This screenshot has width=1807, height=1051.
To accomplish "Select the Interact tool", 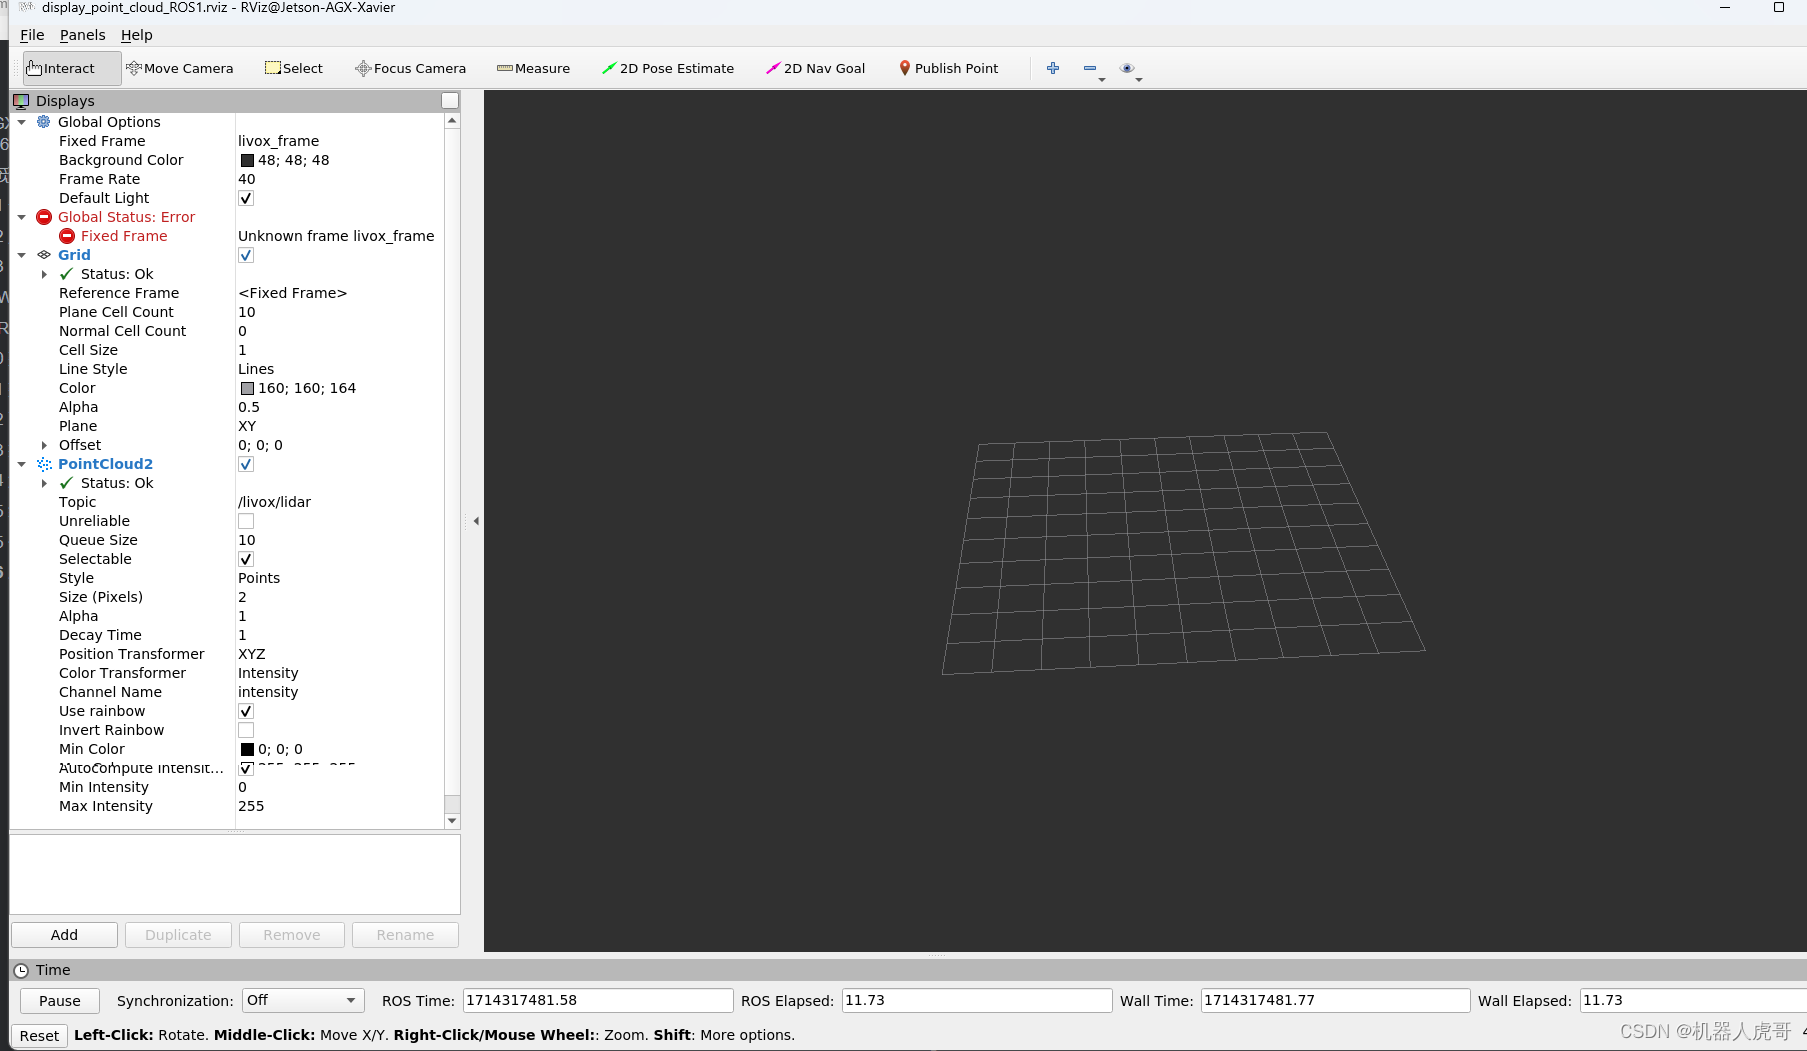I will [x=61, y=68].
